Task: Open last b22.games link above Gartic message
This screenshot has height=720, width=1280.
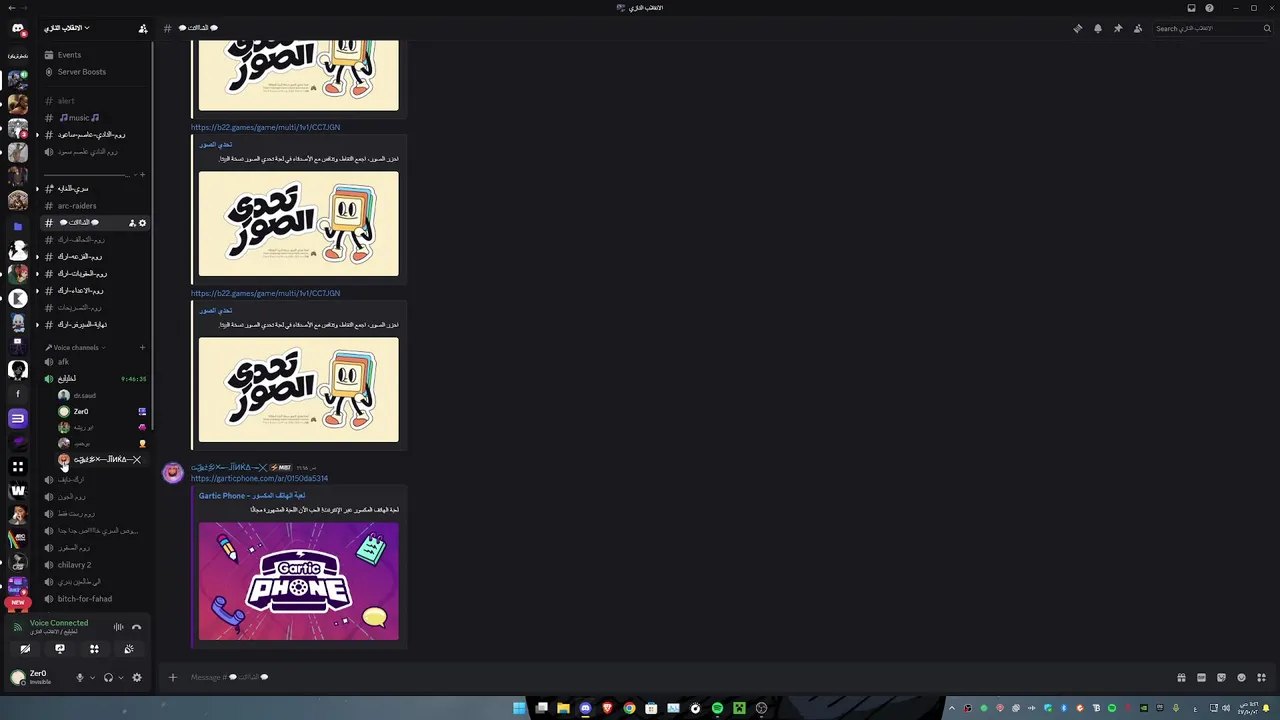Action: (x=265, y=293)
